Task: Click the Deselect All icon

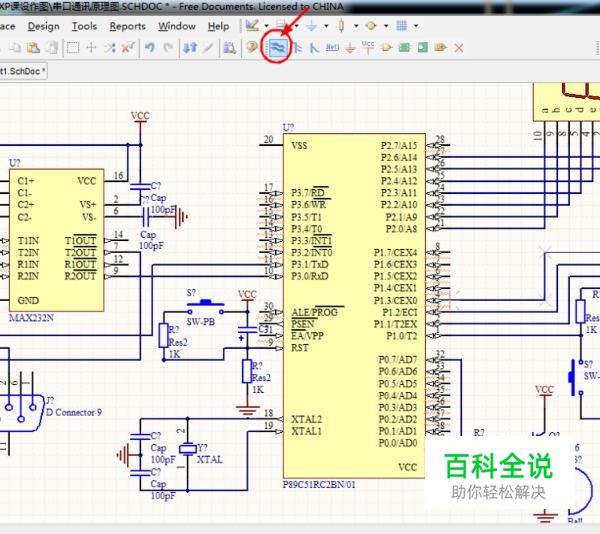Action: tap(109, 48)
